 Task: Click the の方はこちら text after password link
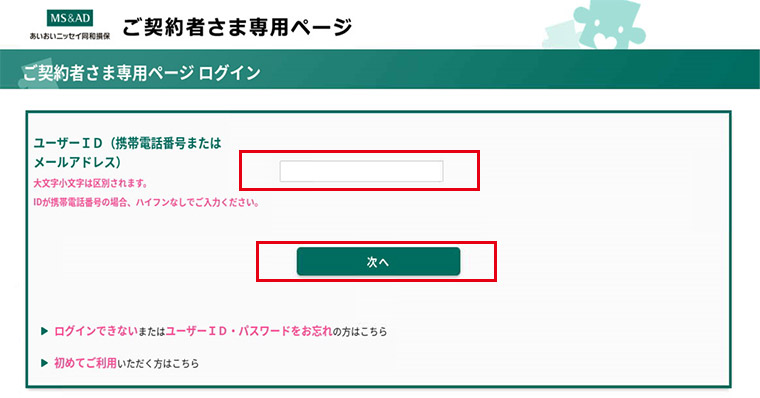point(360,332)
